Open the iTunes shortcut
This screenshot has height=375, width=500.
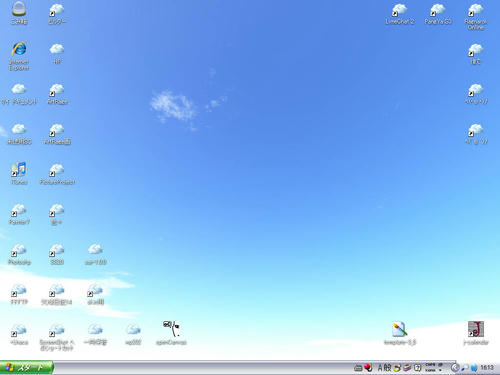coord(19,169)
